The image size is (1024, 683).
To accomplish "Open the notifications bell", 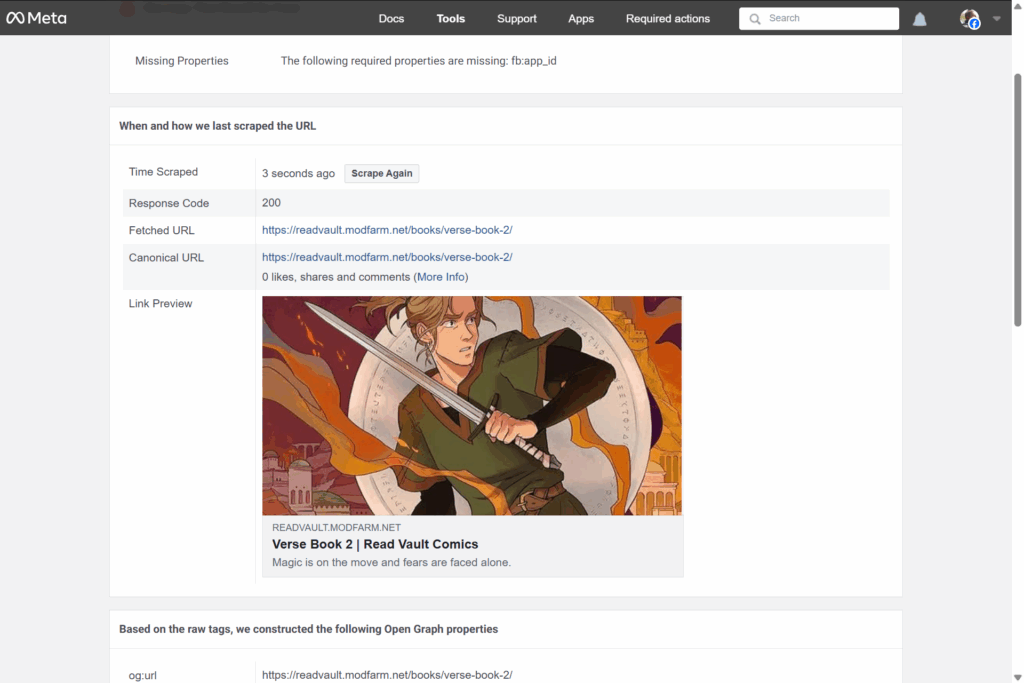I will point(919,19).
